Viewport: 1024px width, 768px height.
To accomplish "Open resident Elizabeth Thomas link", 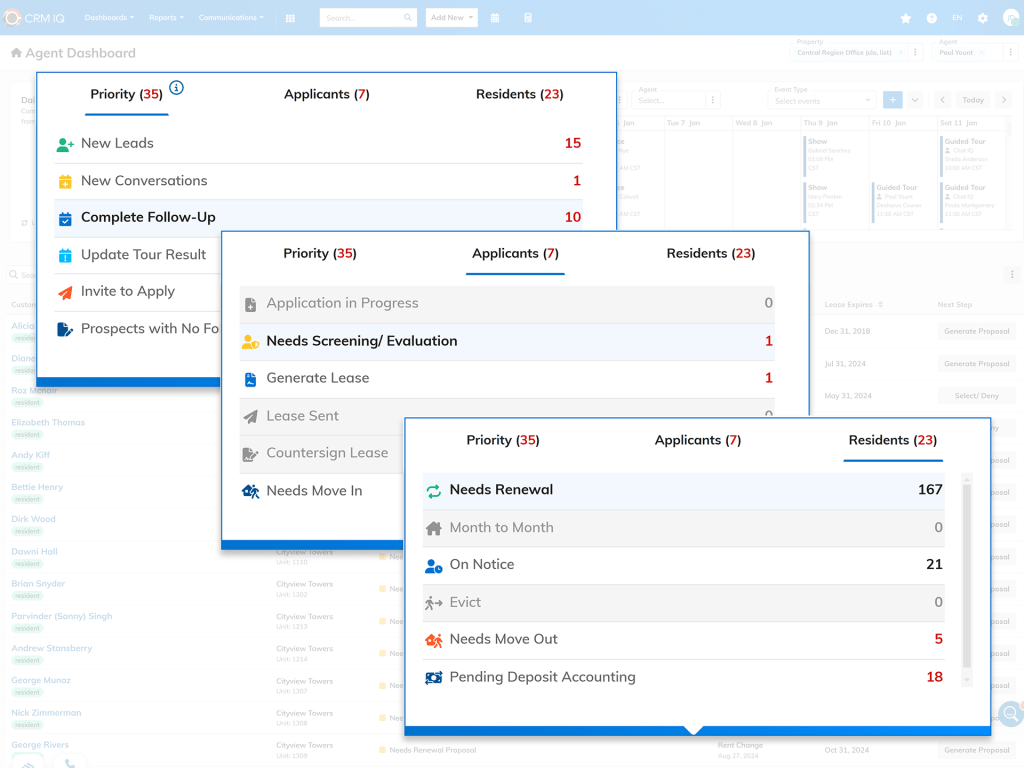I will 48,423.
